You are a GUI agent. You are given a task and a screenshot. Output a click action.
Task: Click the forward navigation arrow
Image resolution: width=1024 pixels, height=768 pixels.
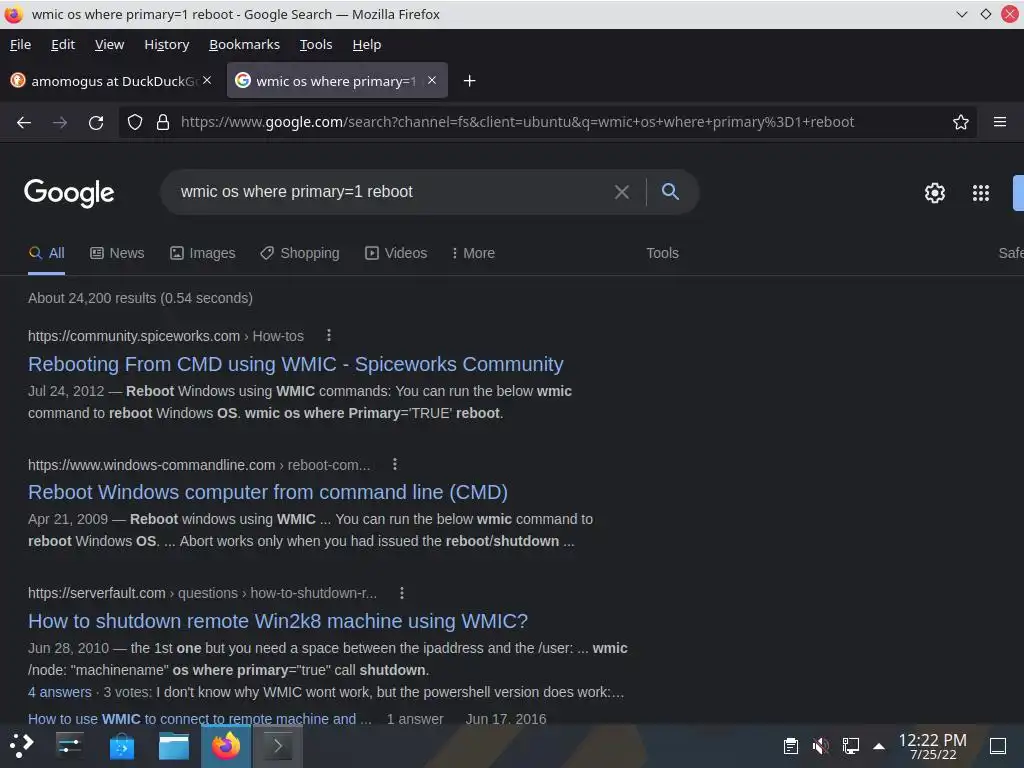pyautogui.click(x=60, y=122)
